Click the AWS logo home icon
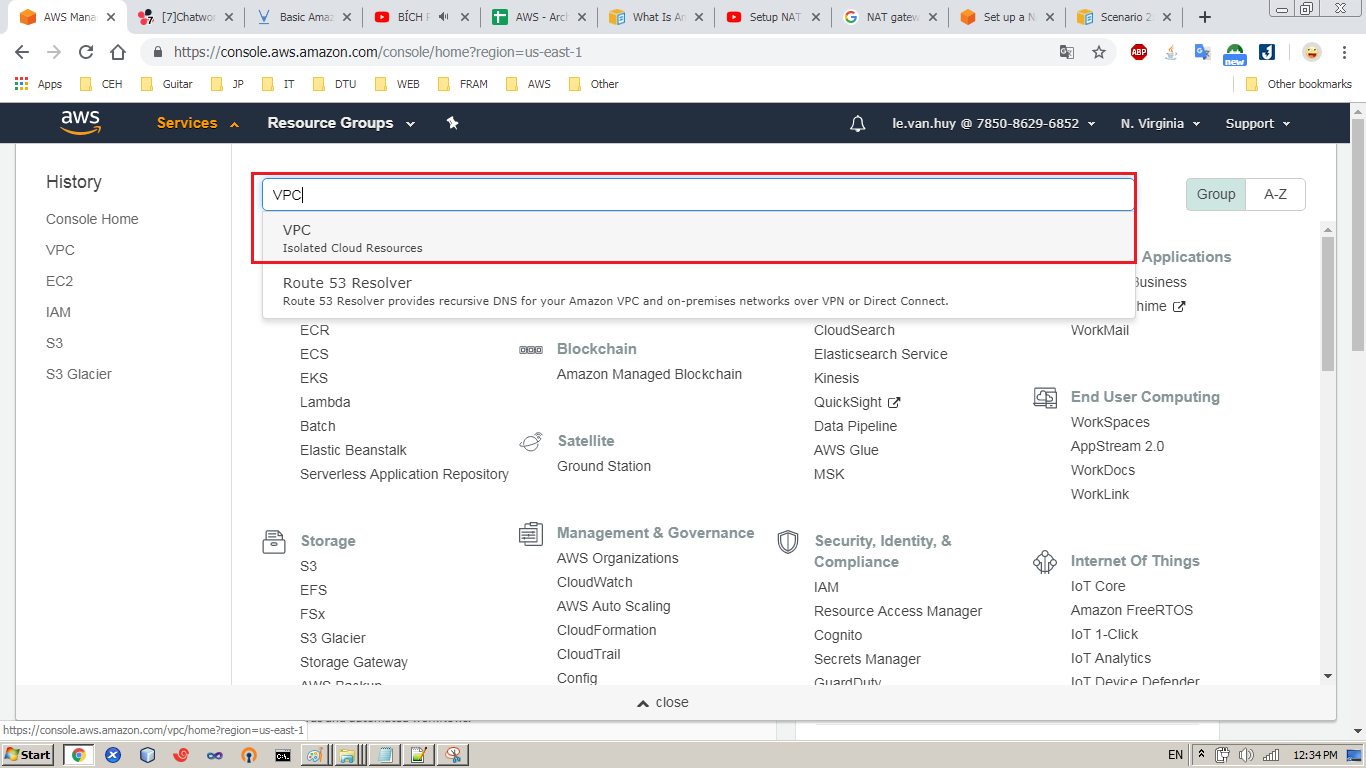This screenshot has height=768, width=1366. click(80, 122)
